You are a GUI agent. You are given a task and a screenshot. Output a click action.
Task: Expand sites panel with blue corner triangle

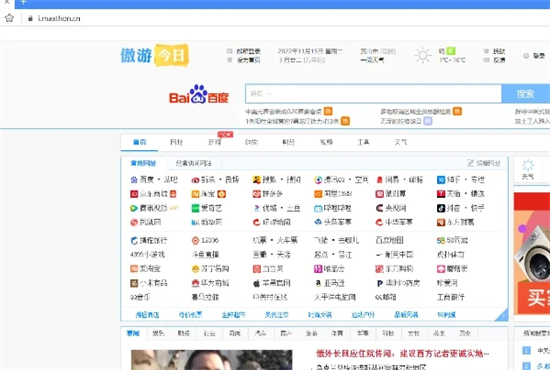click(502, 315)
